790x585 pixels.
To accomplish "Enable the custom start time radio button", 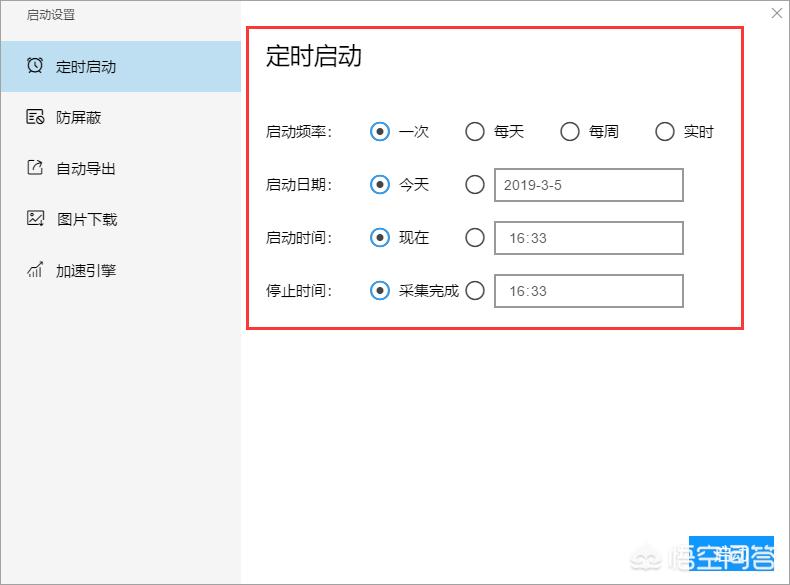I will (475, 237).
